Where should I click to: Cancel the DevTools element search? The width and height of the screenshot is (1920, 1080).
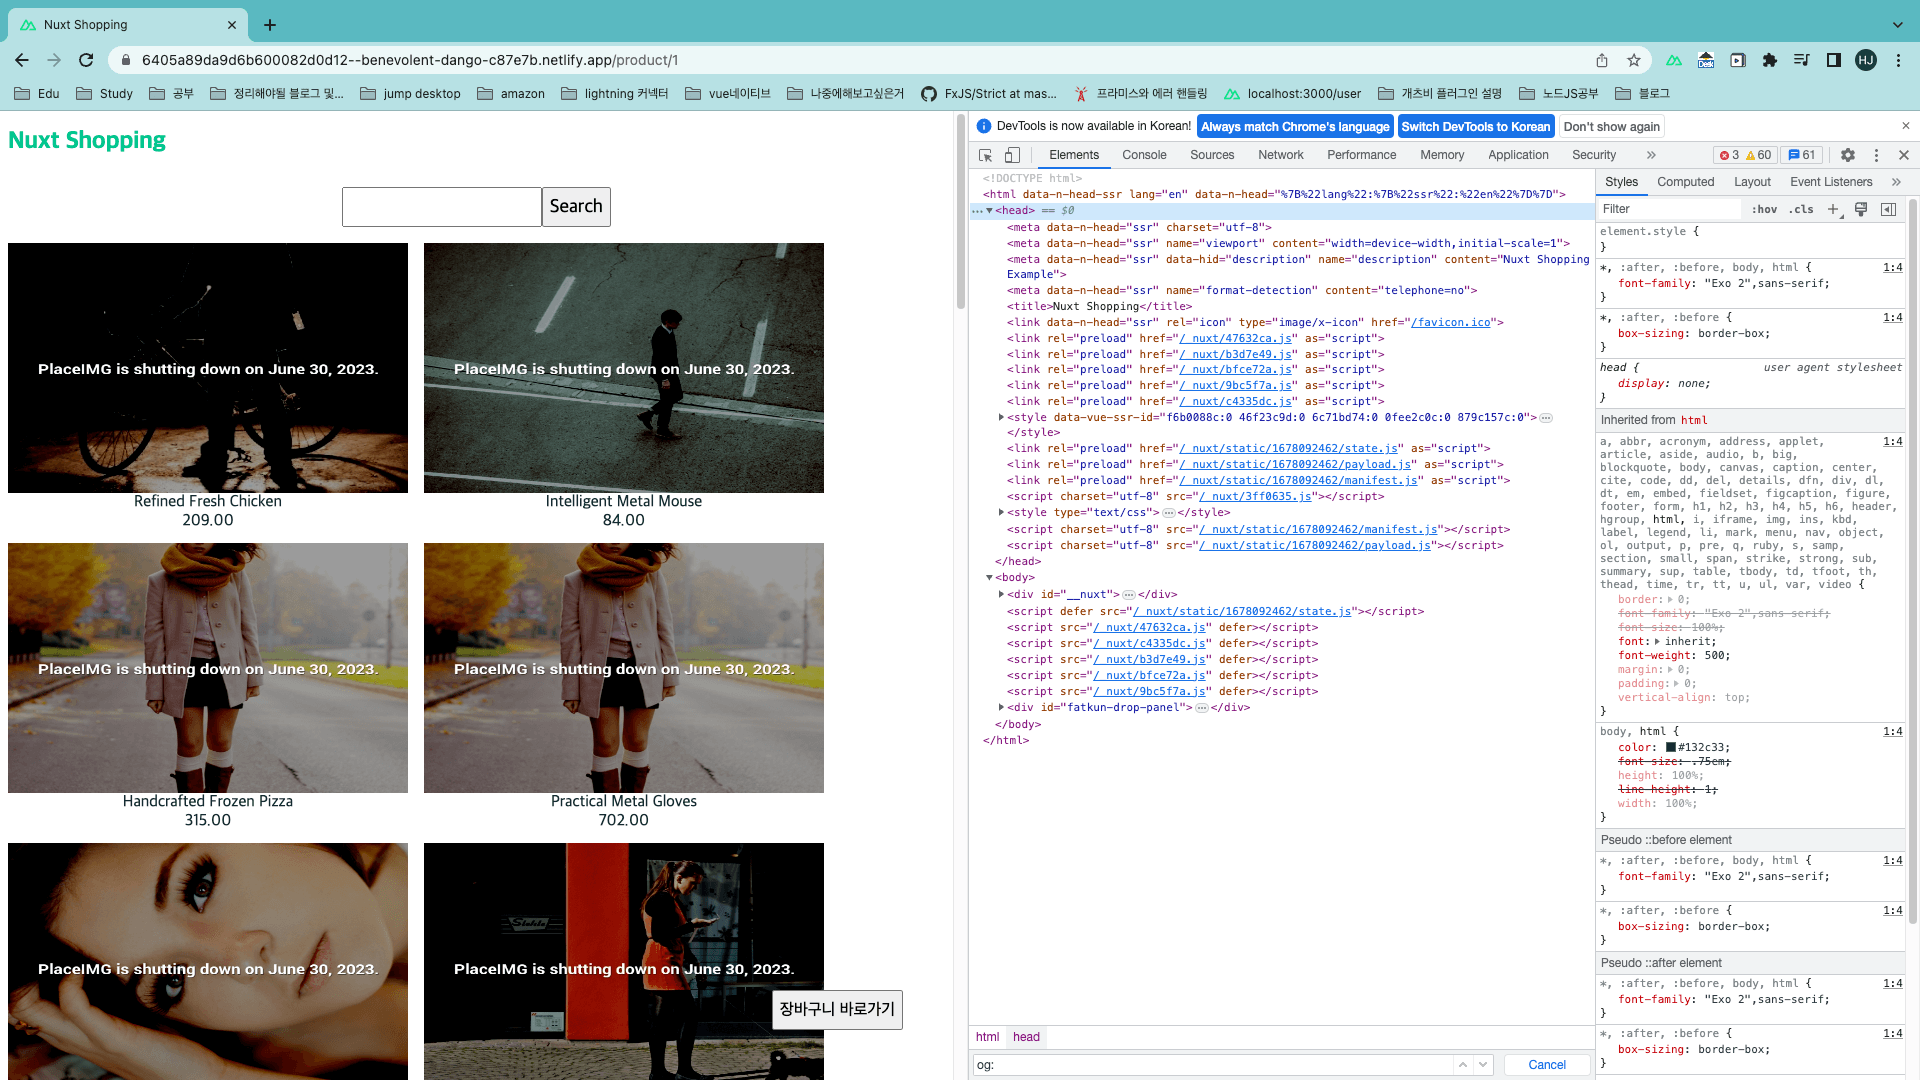1547,1065
